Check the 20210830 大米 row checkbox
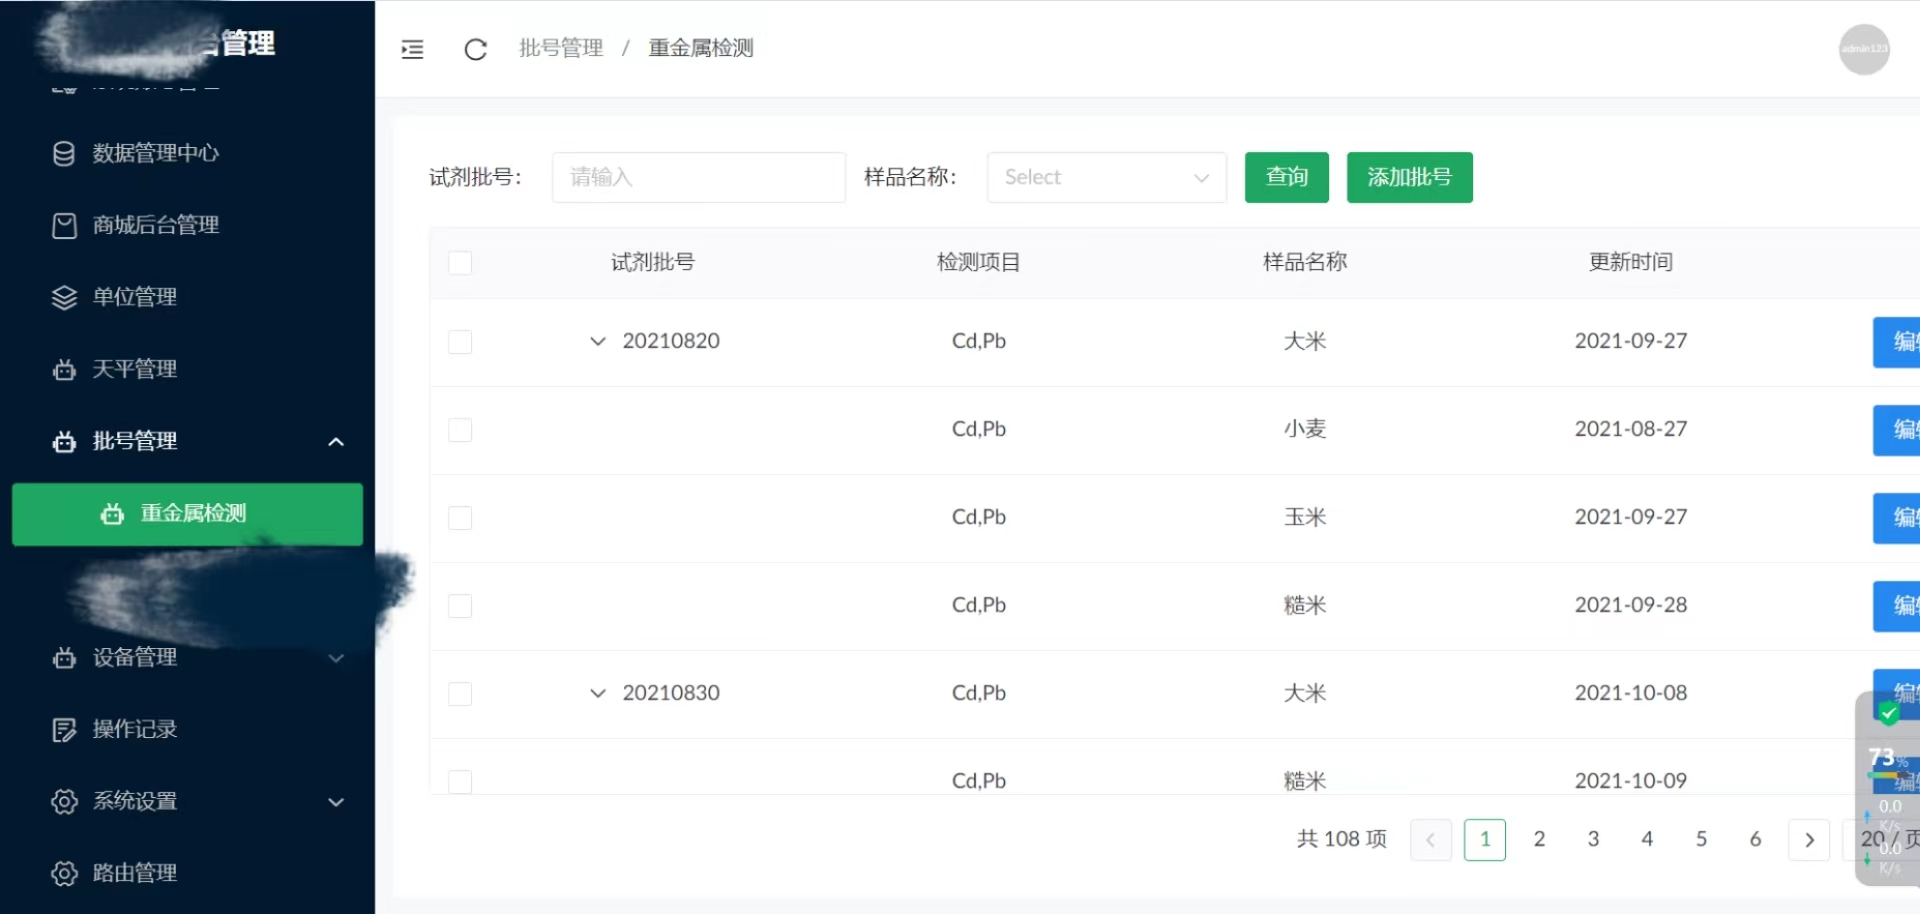The height and width of the screenshot is (914, 1920). 460,694
